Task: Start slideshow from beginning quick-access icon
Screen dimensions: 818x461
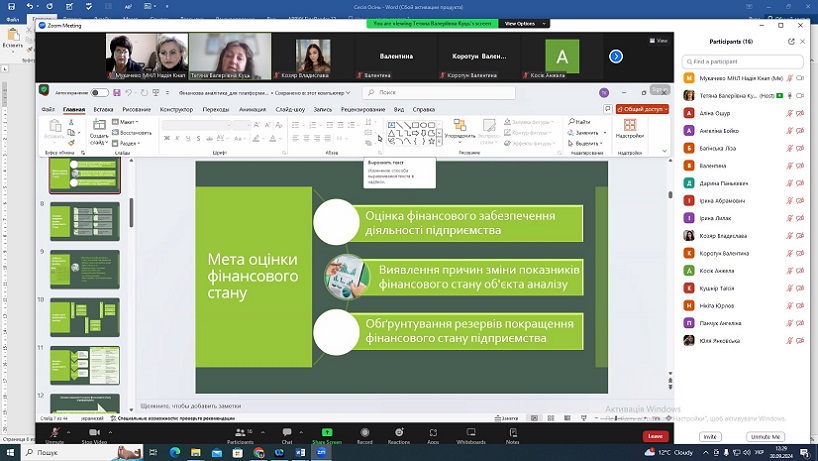Action: coord(155,93)
